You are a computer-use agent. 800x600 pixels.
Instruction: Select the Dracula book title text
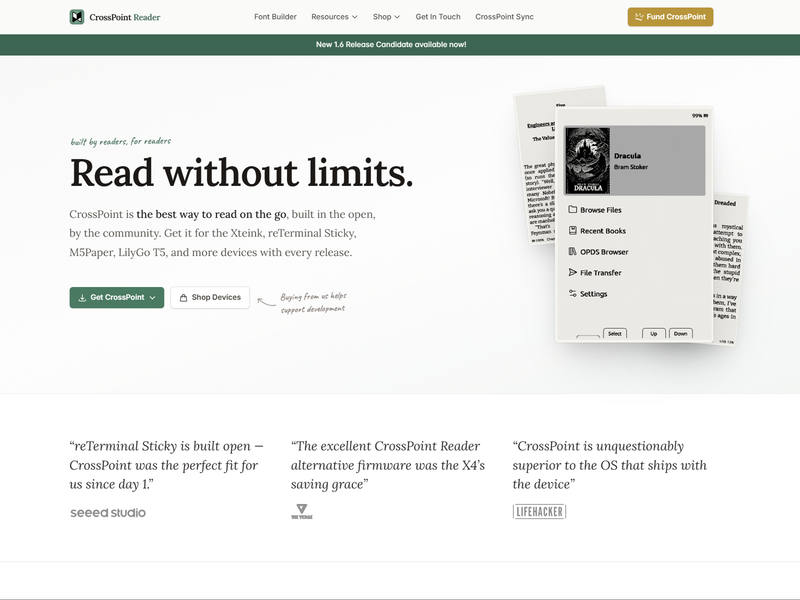628,156
